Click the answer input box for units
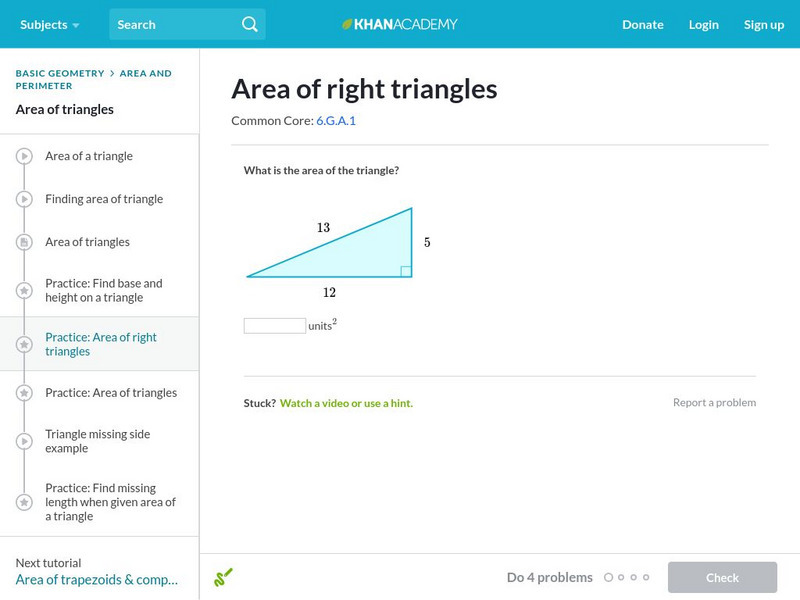 [275, 326]
